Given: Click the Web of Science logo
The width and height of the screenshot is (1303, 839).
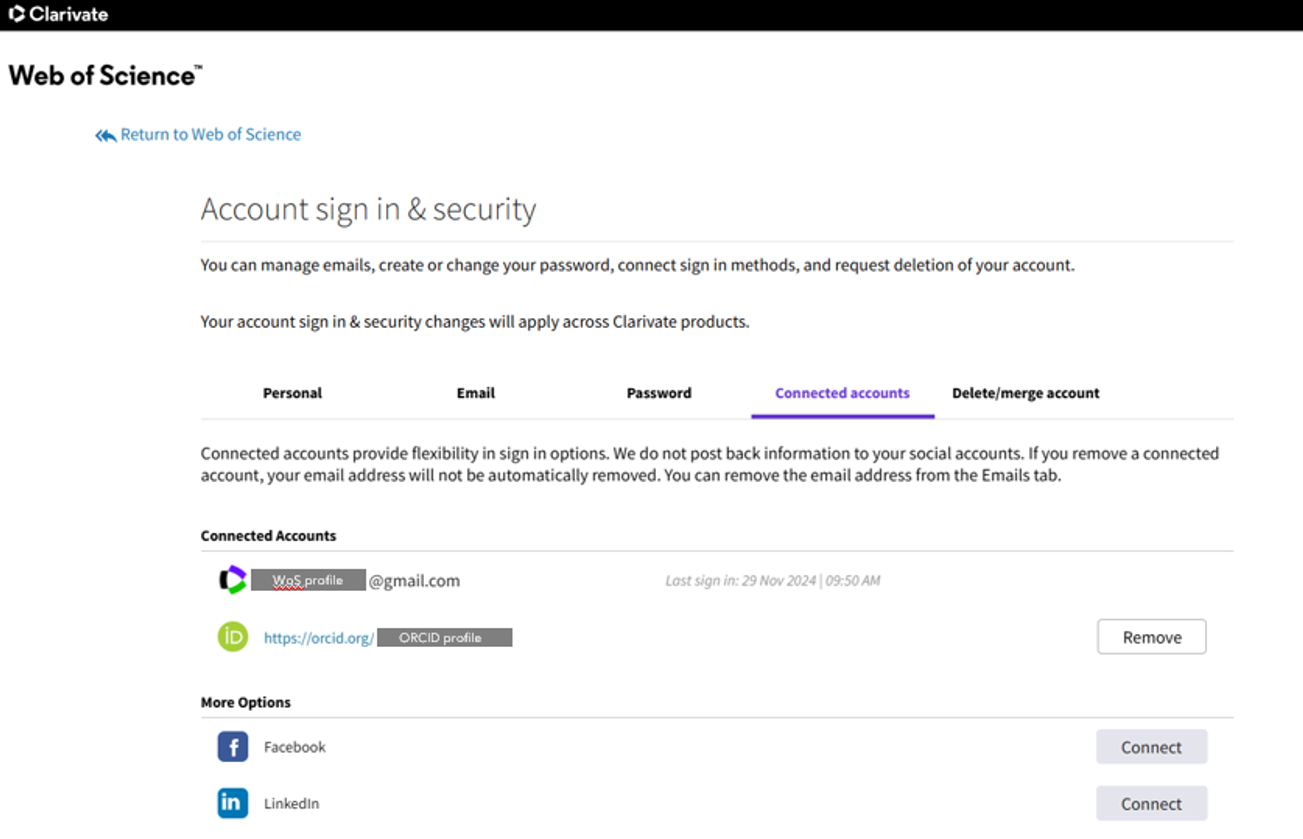Looking at the screenshot, I should pyautogui.click(x=105, y=75).
